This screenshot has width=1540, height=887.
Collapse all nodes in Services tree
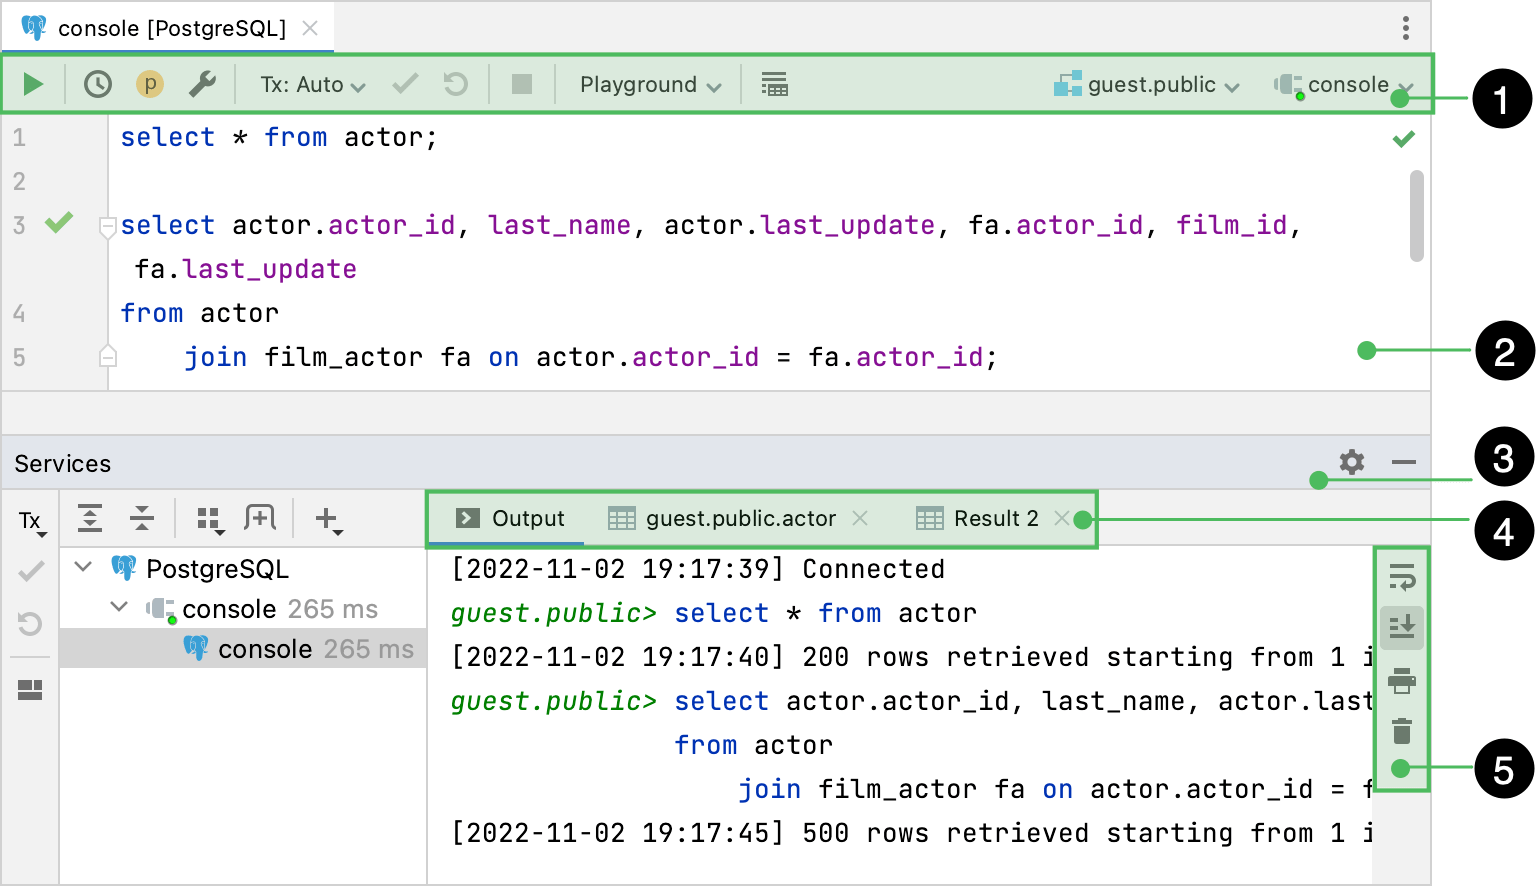pyautogui.click(x=141, y=518)
